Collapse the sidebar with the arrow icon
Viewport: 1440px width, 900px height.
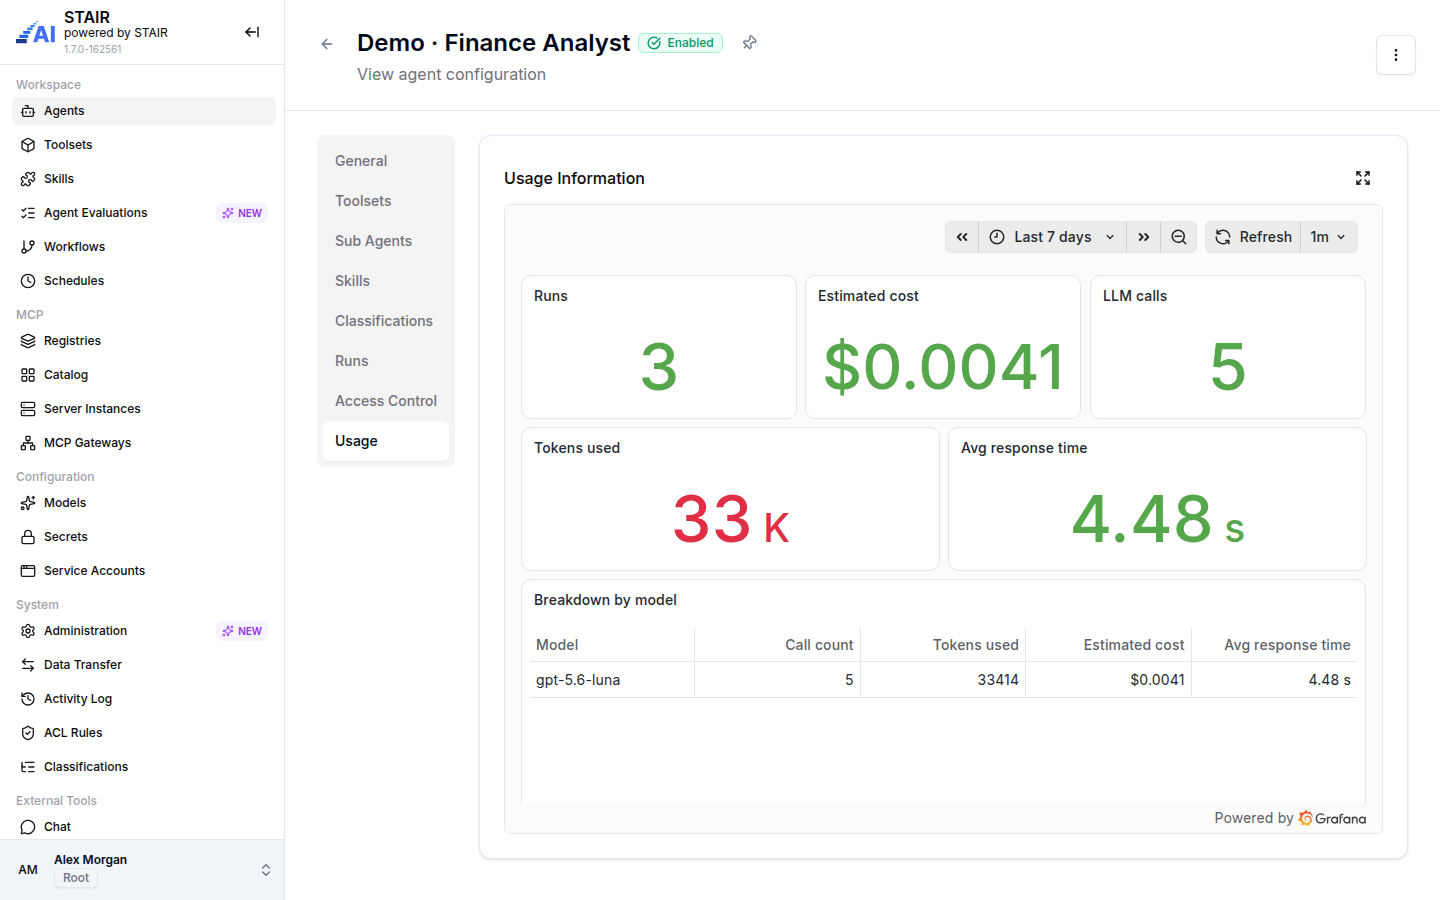point(252,32)
